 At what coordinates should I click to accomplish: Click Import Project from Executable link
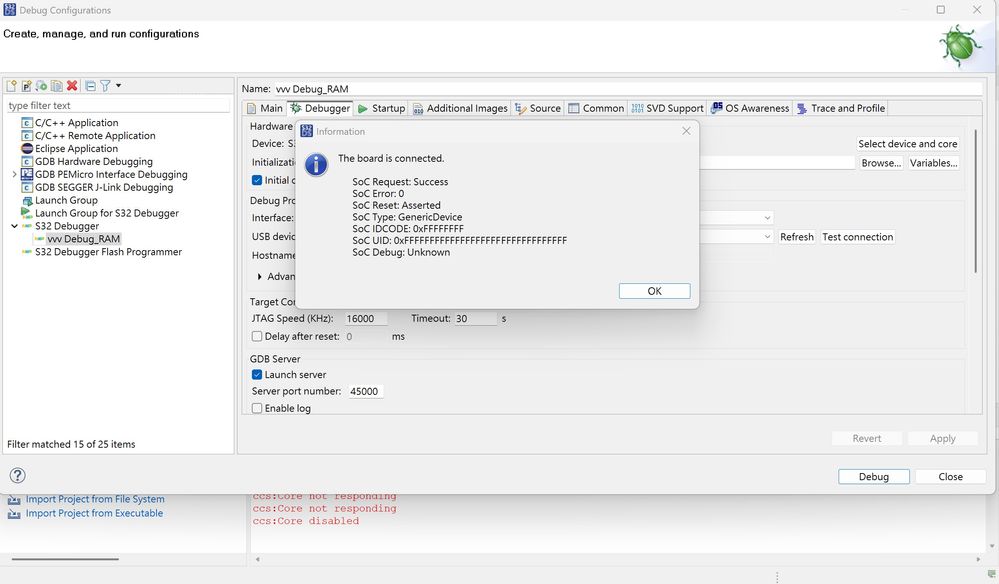(94, 513)
